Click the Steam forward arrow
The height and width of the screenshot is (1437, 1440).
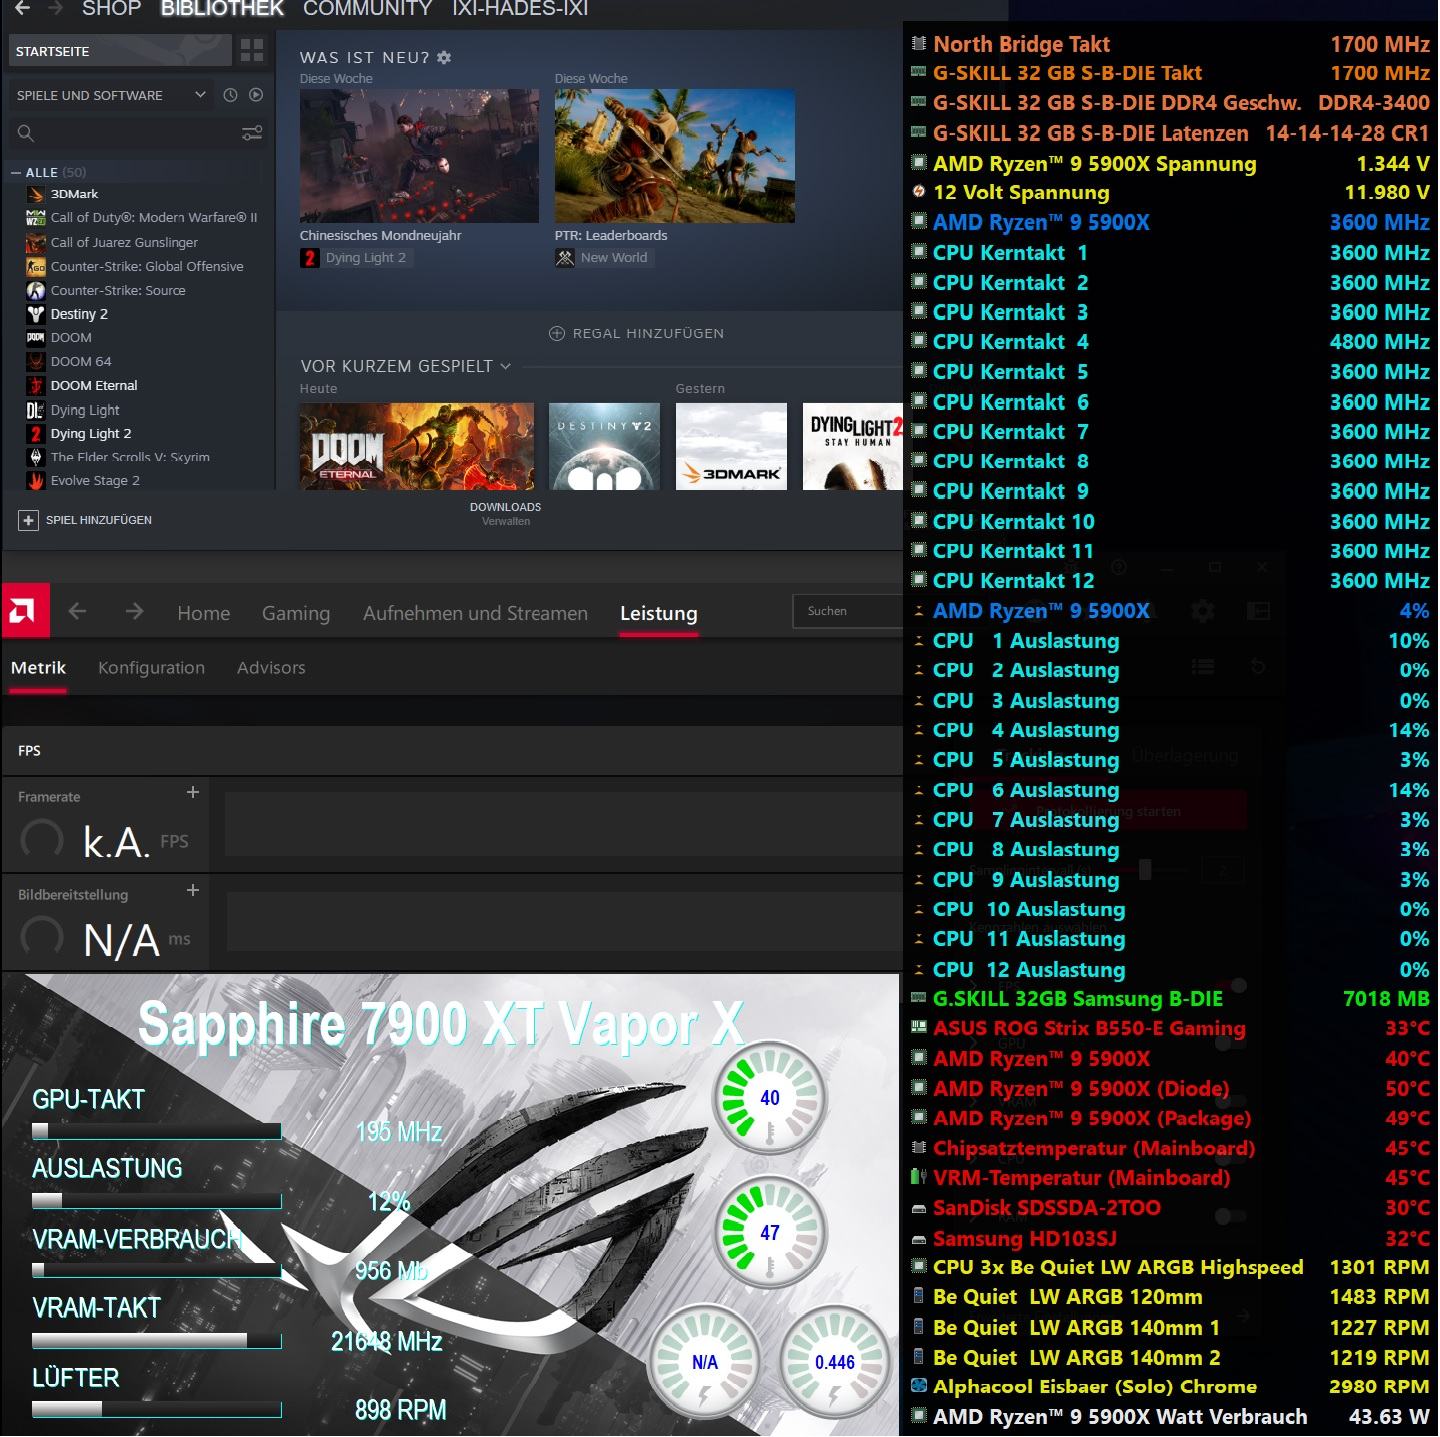click(x=55, y=8)
